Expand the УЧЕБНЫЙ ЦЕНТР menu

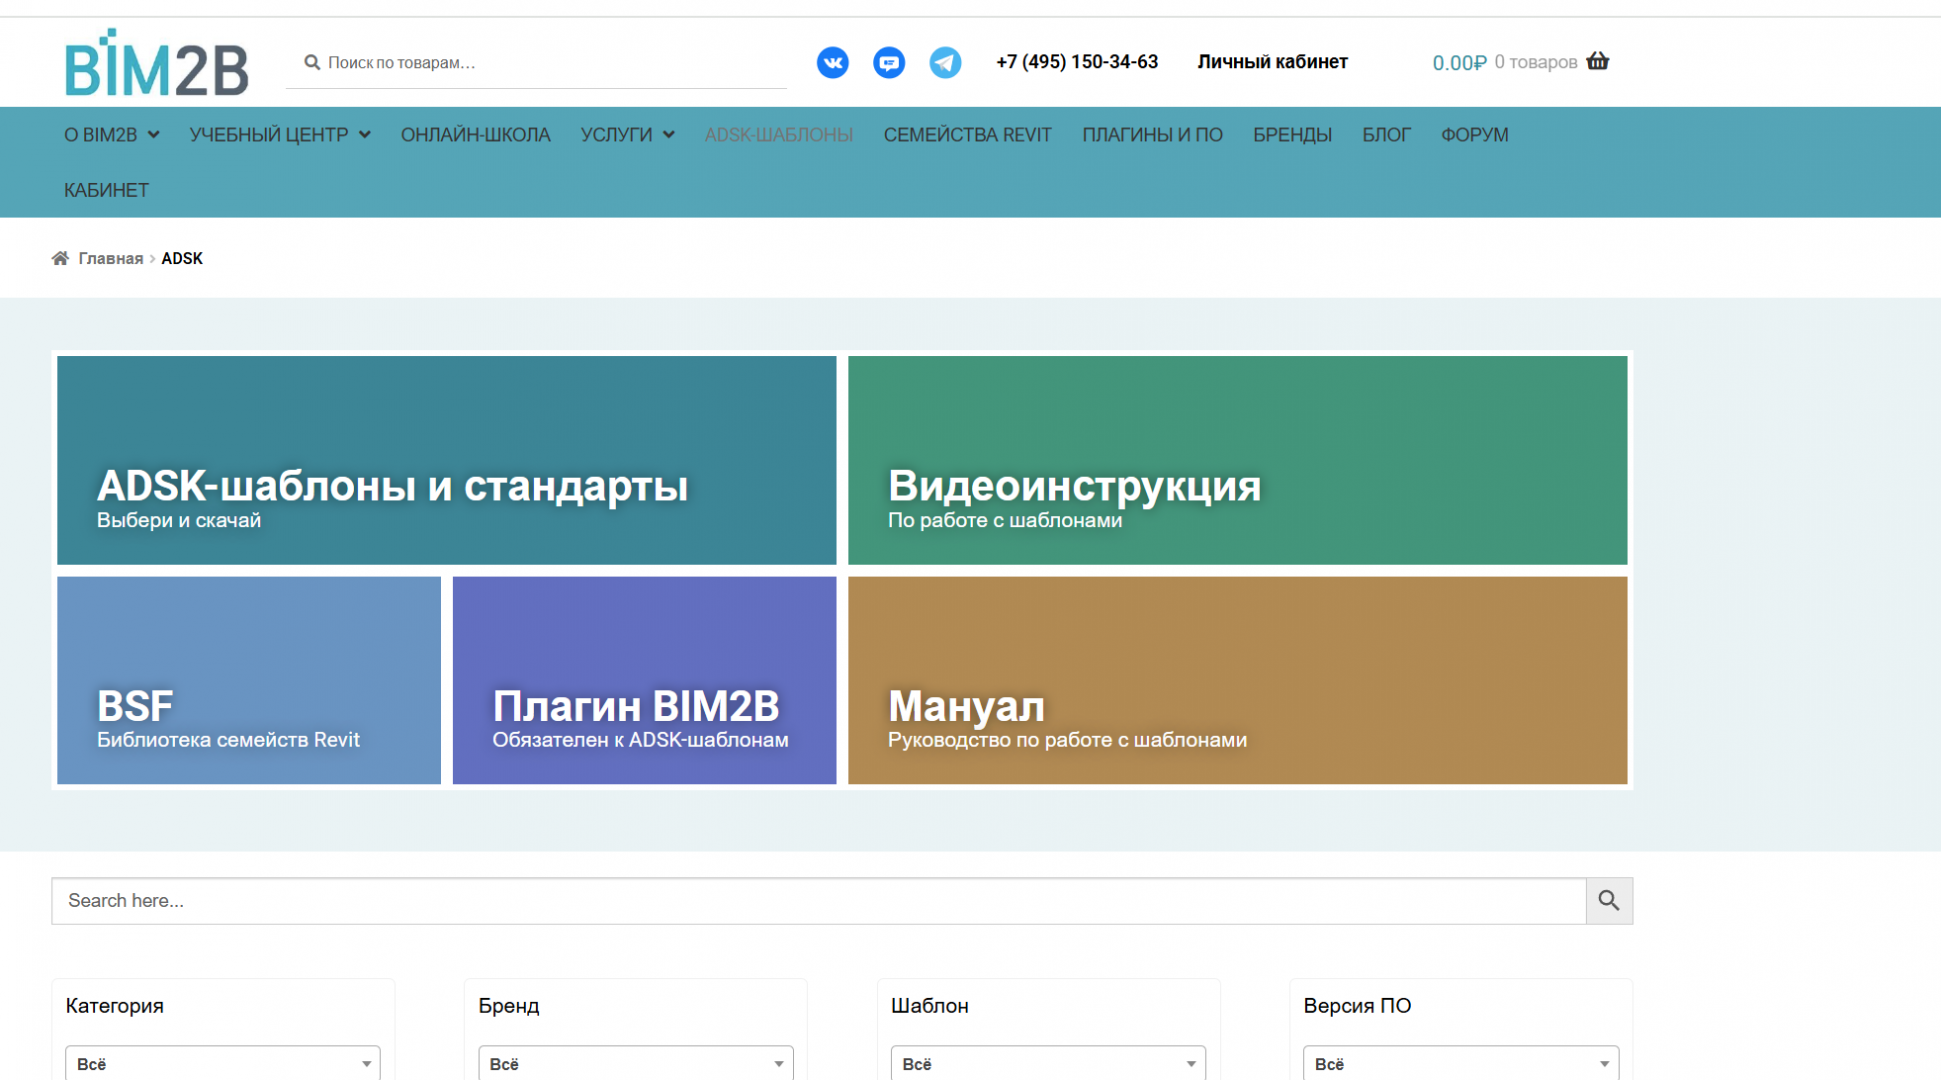[x=280, y=135]
